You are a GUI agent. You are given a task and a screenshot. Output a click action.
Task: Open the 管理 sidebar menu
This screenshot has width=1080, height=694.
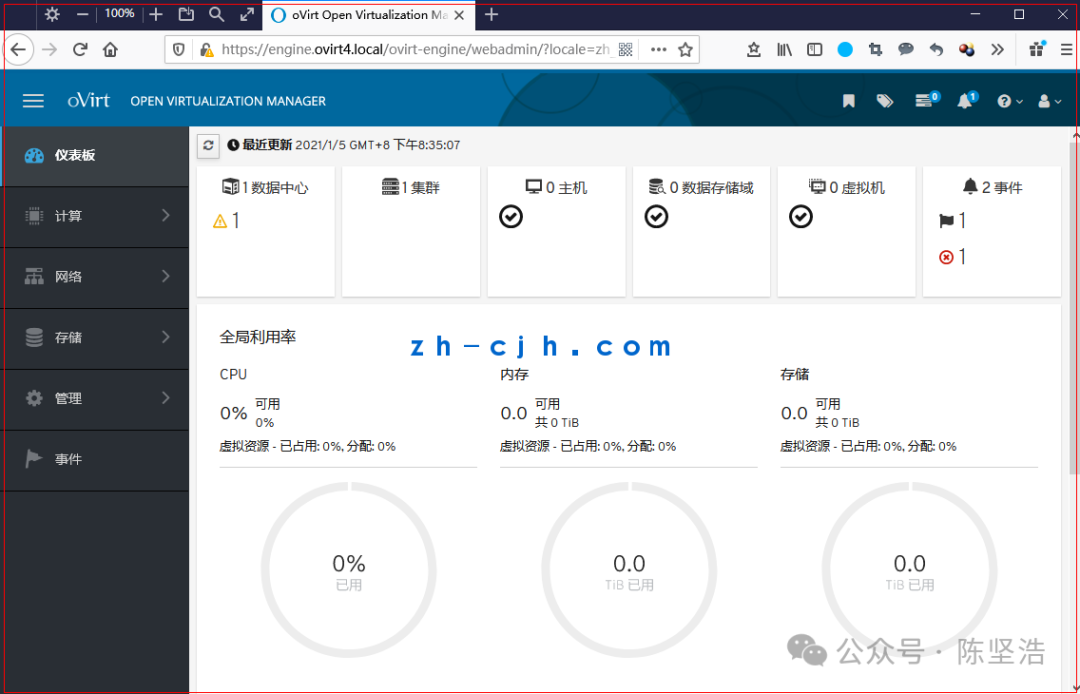pos(94,398)
